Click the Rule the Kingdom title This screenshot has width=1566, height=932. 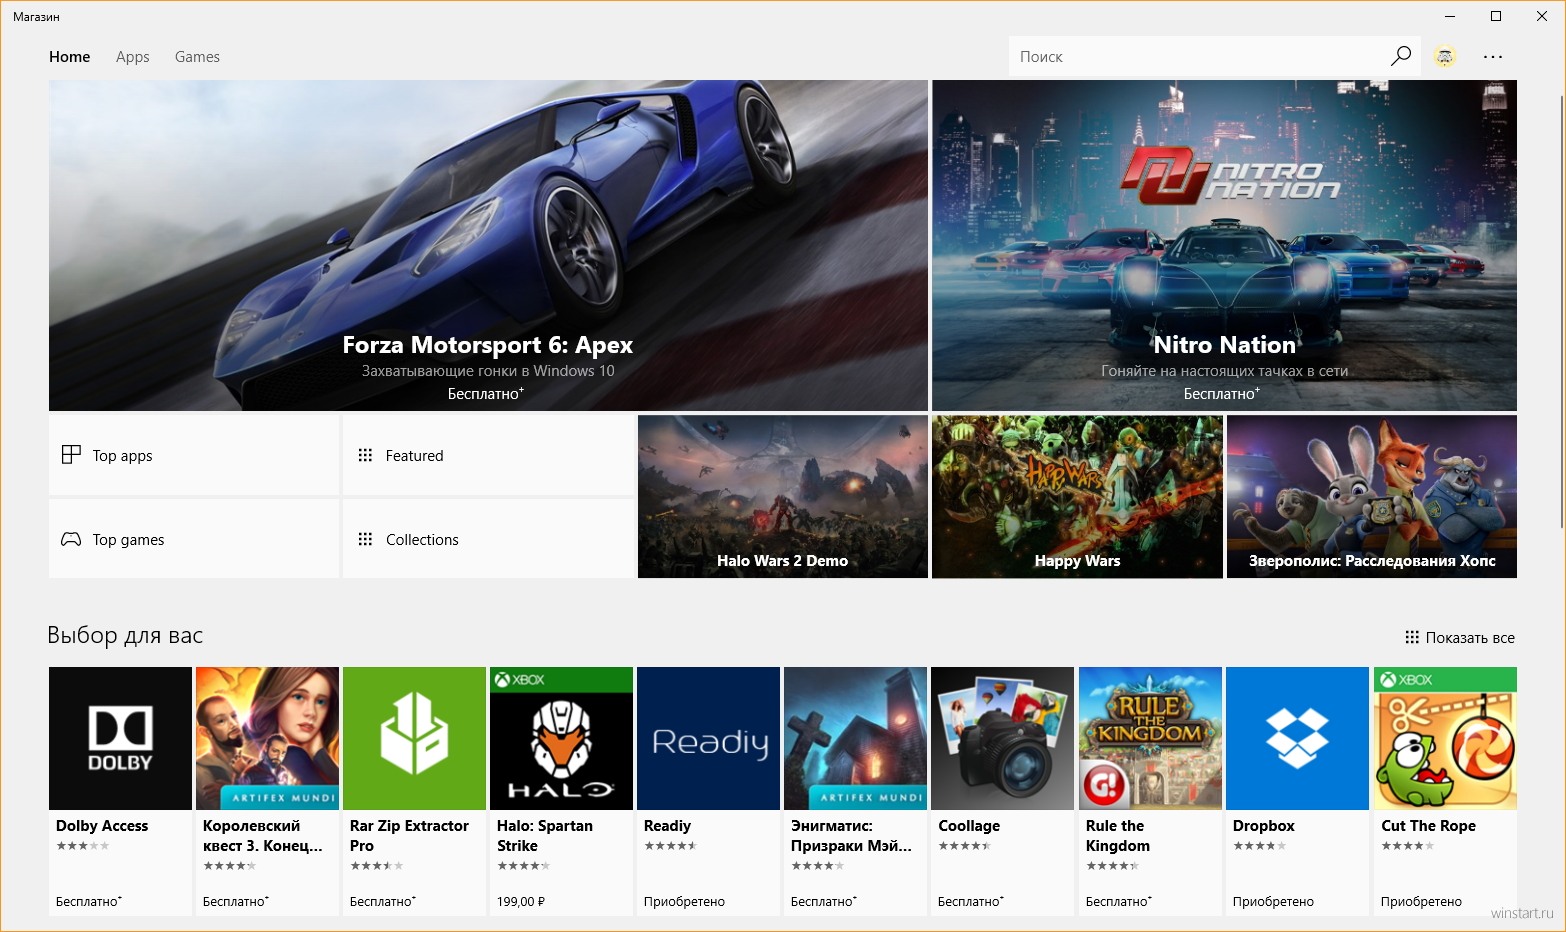pos(1118,835)
